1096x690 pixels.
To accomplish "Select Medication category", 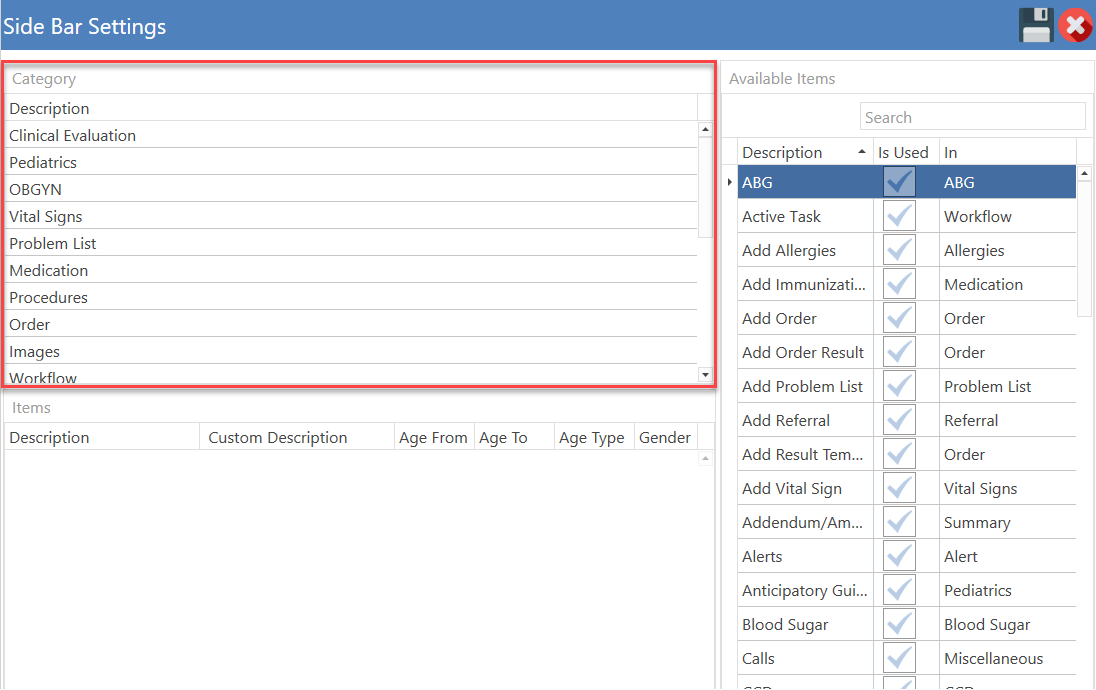I will [x=351, y=271].
